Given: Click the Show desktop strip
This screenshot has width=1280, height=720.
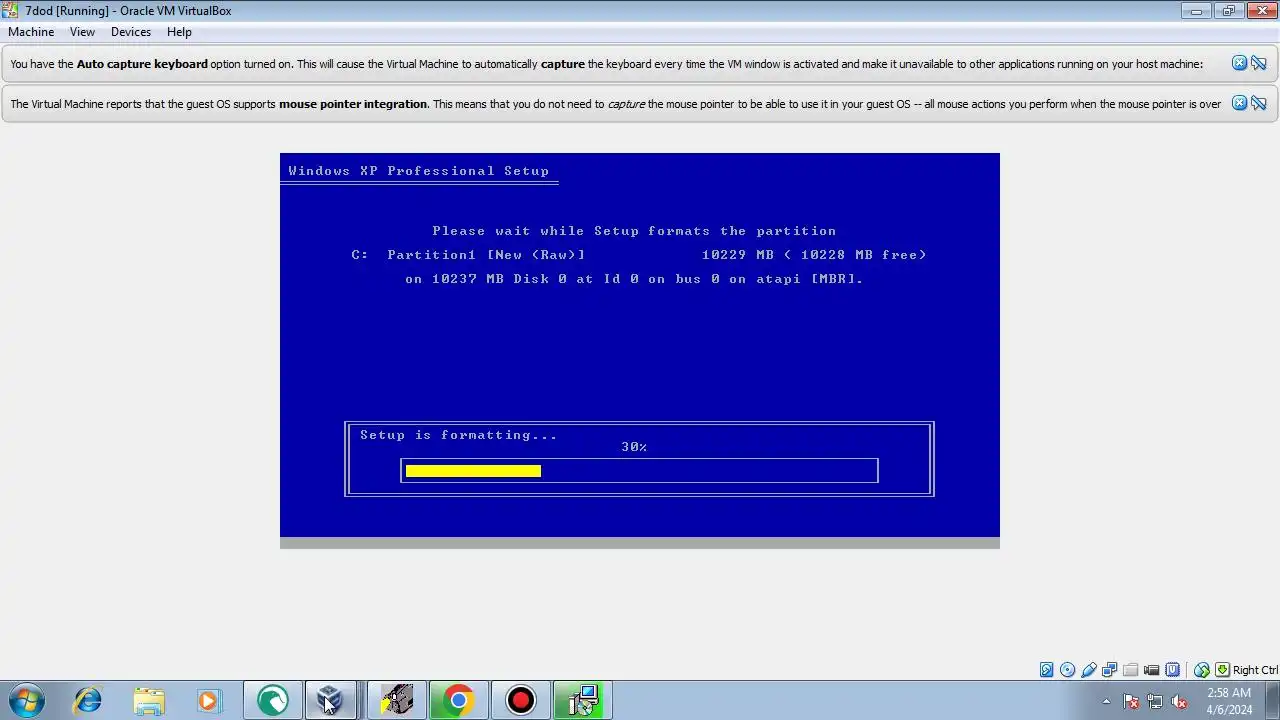Looking at the screenshot, I should [1273, 700].
